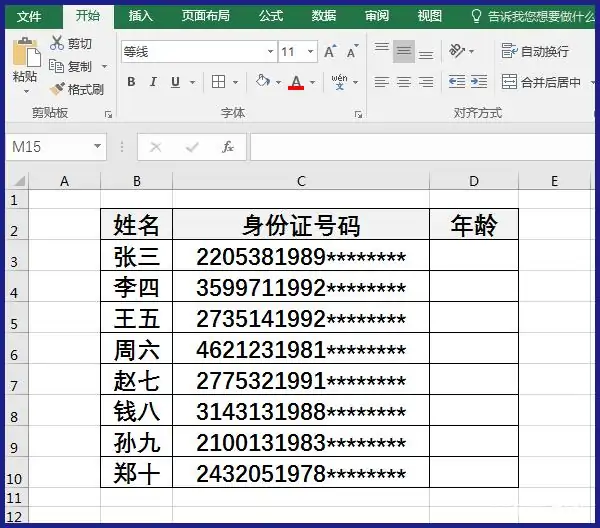Switch to Page Layout (页面布局) tab
The width and height of the screenshot is (600, 528).
coord(205,16)
